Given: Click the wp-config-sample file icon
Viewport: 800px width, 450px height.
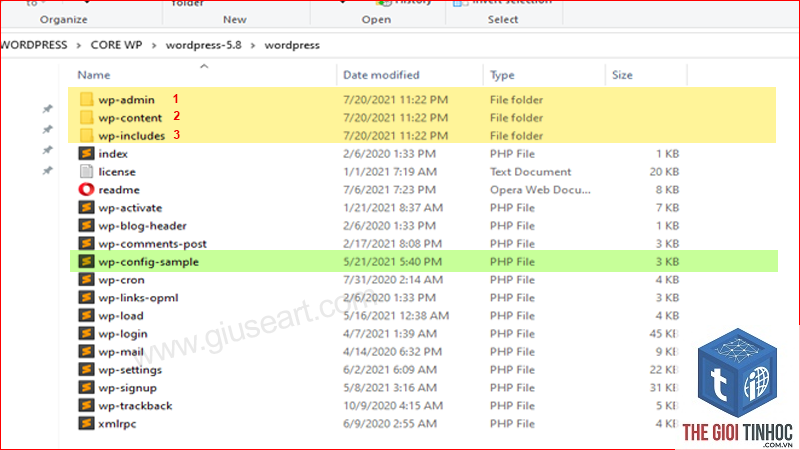Looking at the screenshot, I should (86, 262).
